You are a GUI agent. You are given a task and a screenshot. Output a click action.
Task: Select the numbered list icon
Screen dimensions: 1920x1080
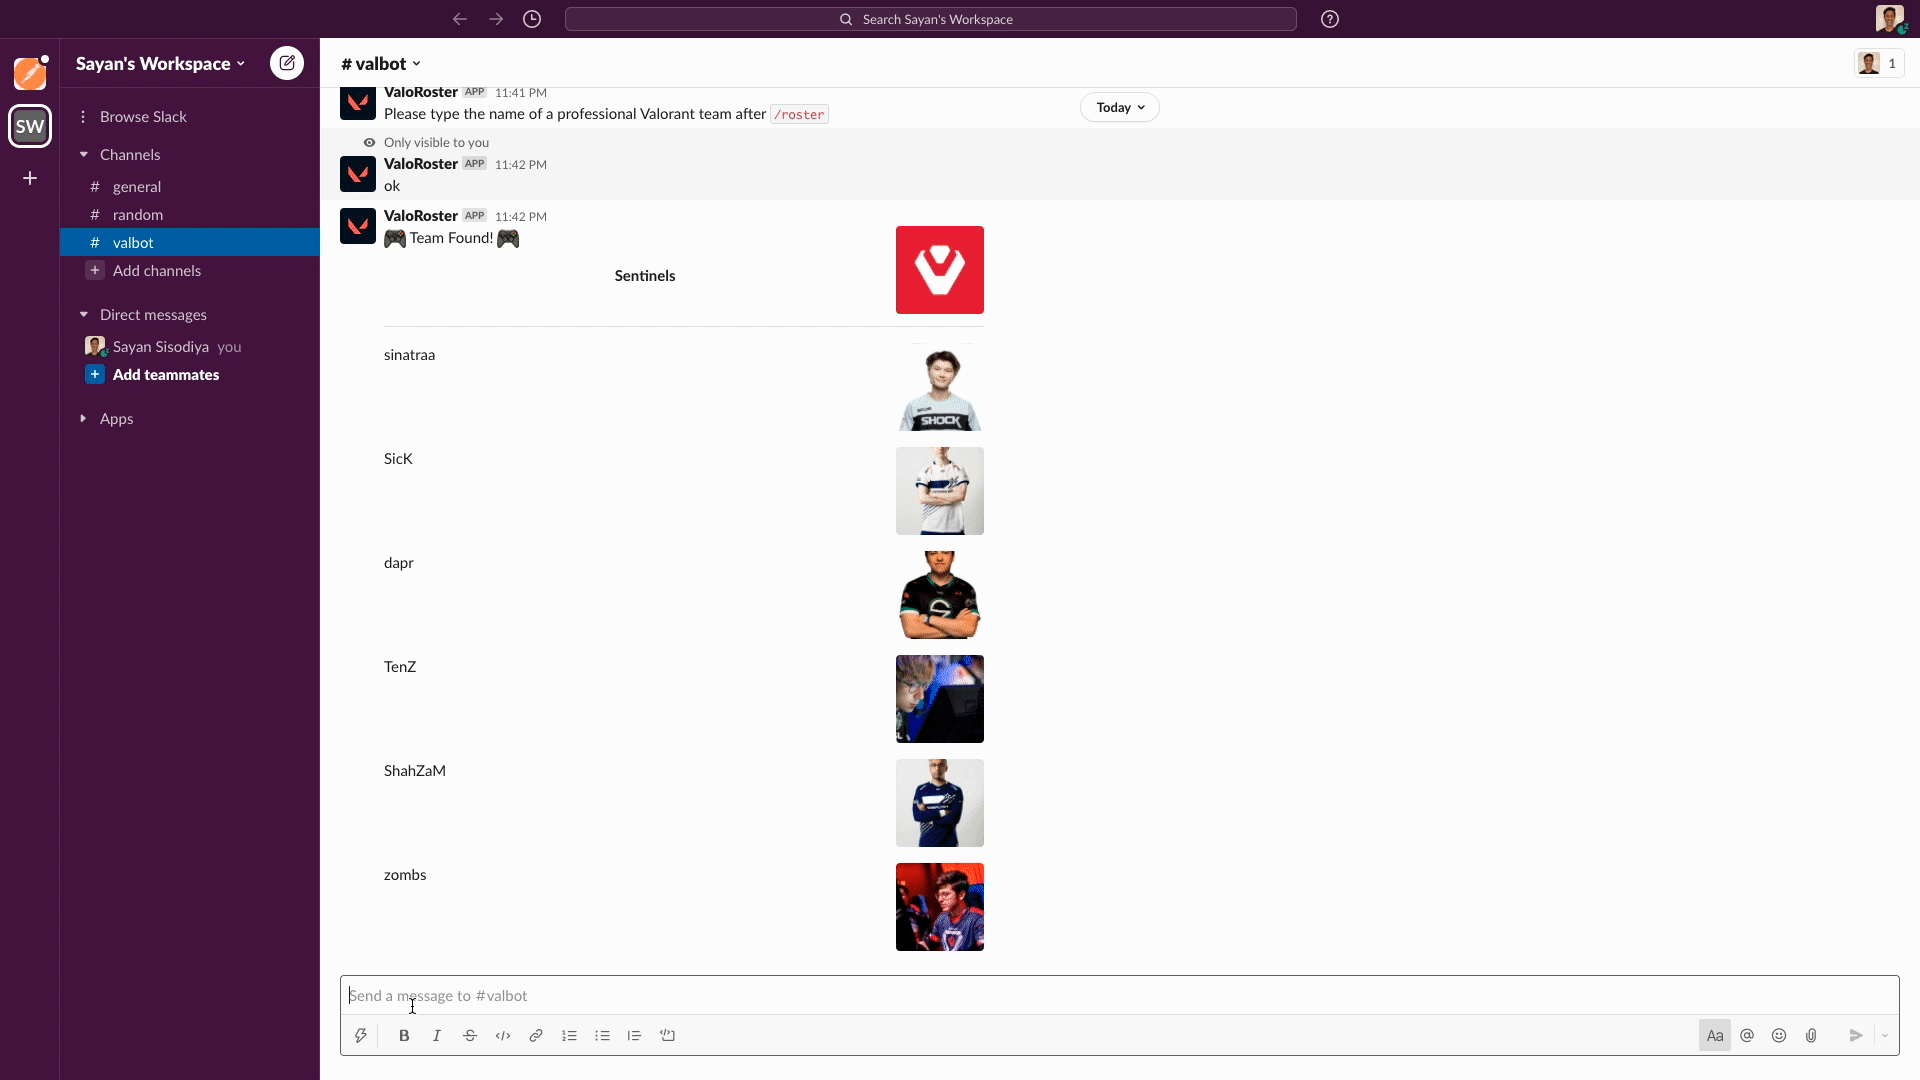pos(568,1035)
